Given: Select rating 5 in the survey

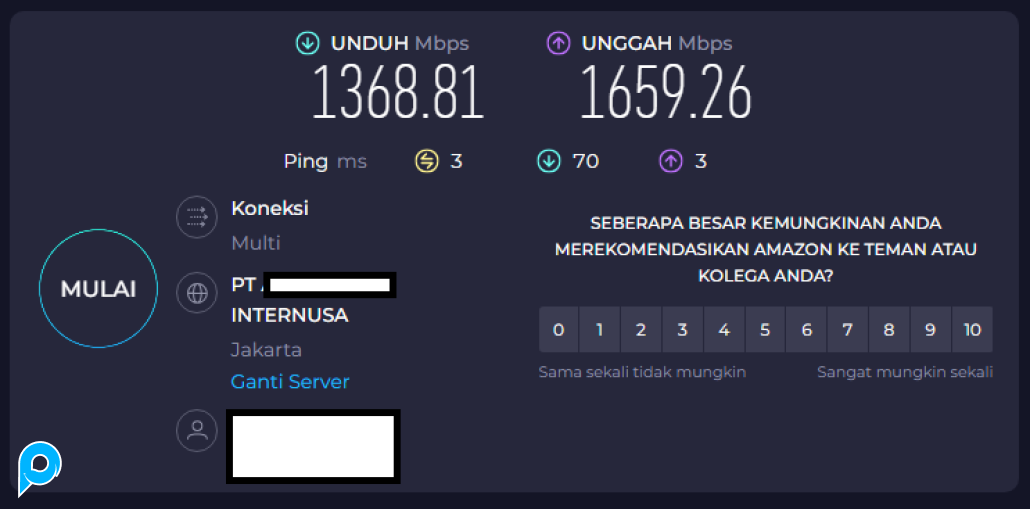Looking at the screenshot, I should pyautogui.click(x=765, y=330).
